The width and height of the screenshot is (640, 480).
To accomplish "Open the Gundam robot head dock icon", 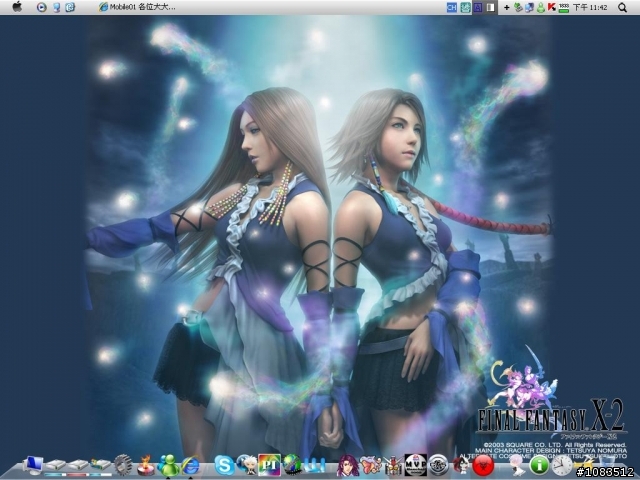I will (393, 466).
